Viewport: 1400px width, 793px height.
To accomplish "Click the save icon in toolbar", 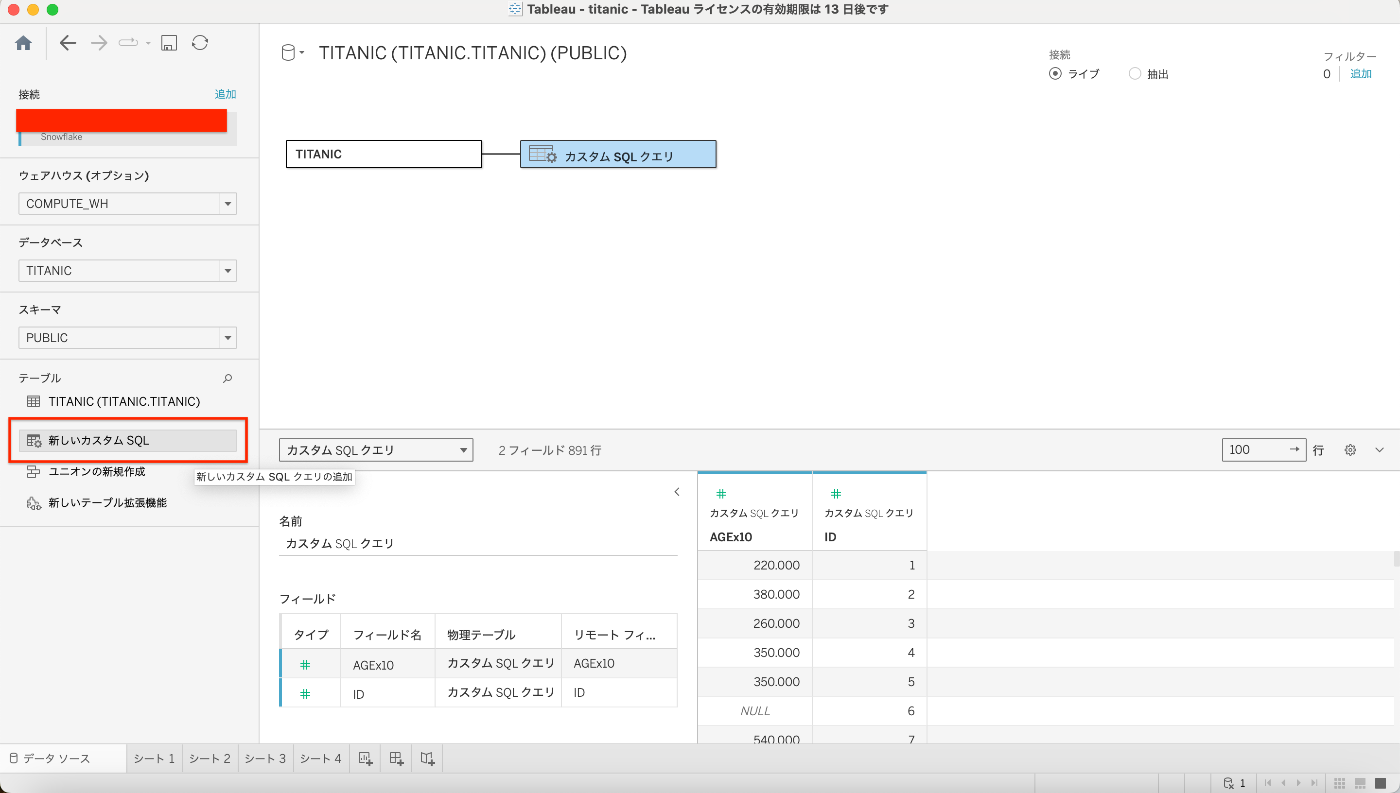I will 169,43.
